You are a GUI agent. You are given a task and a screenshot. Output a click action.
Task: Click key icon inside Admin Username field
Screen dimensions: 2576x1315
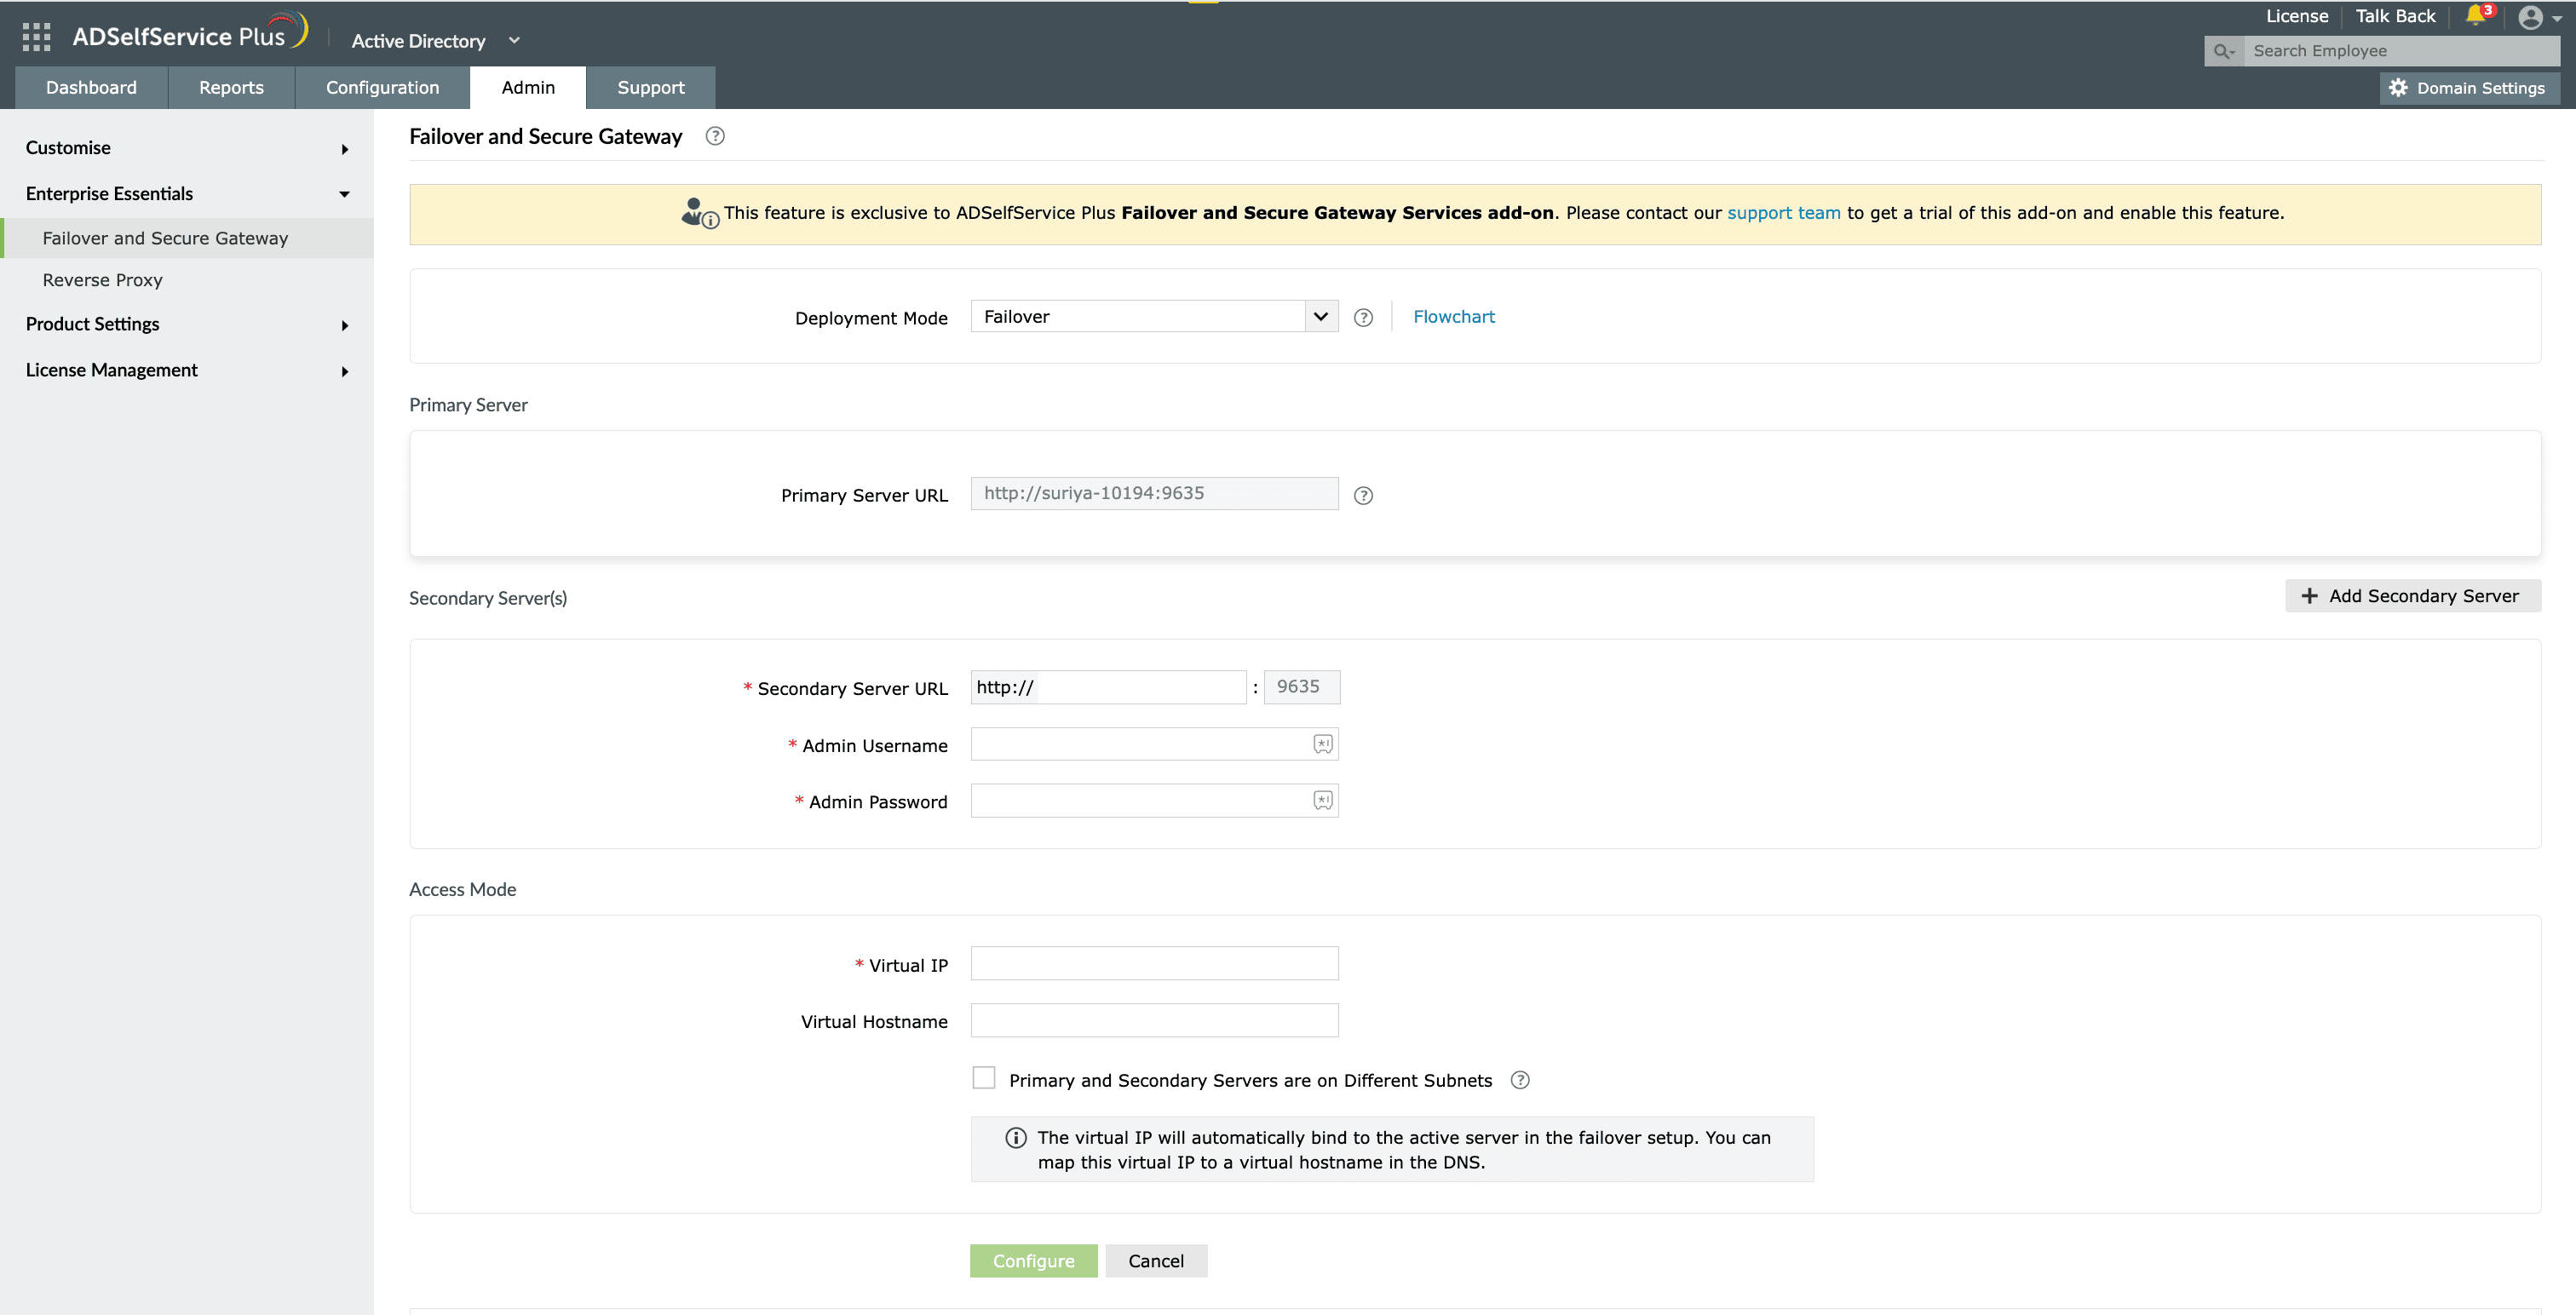1322,744
